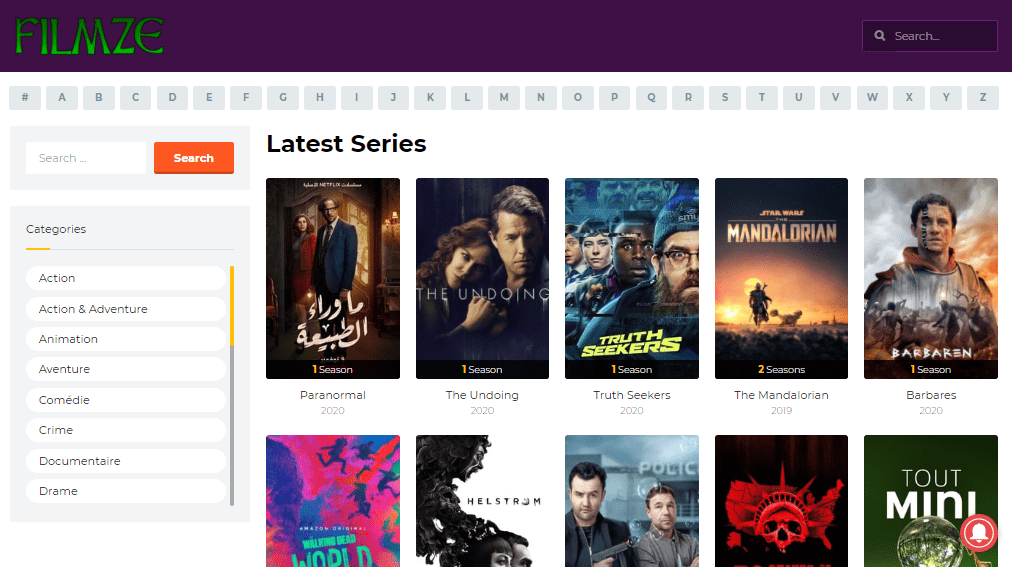Filter series by letter X
1012x567 pixels.
pyautogui.click(x=909, y=97)
